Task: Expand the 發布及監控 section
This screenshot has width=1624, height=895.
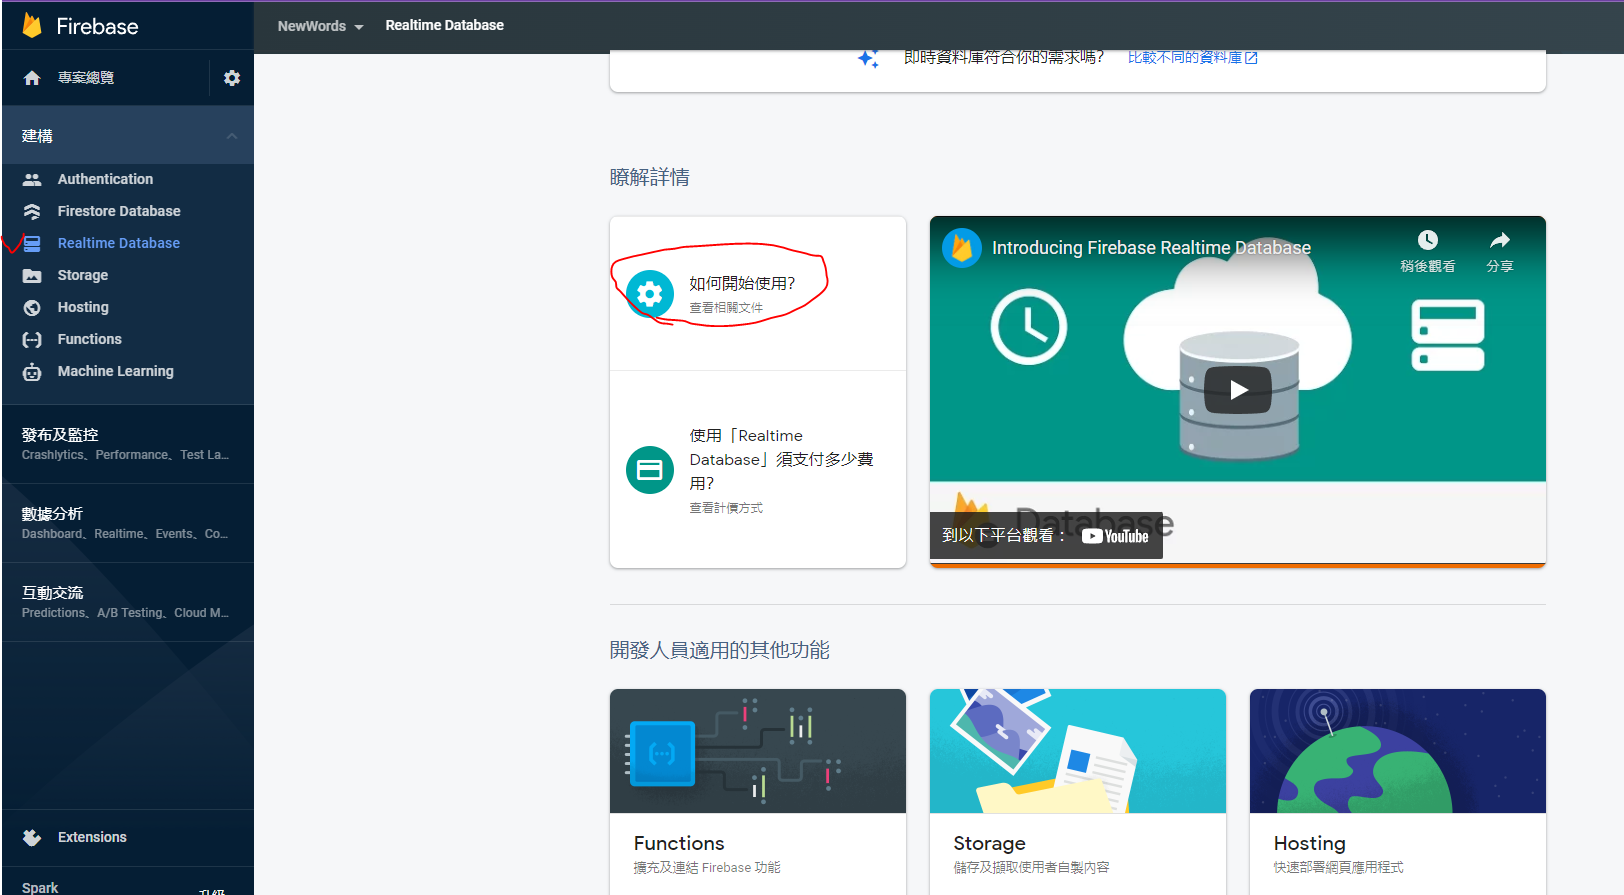Action: coord(128,444)
